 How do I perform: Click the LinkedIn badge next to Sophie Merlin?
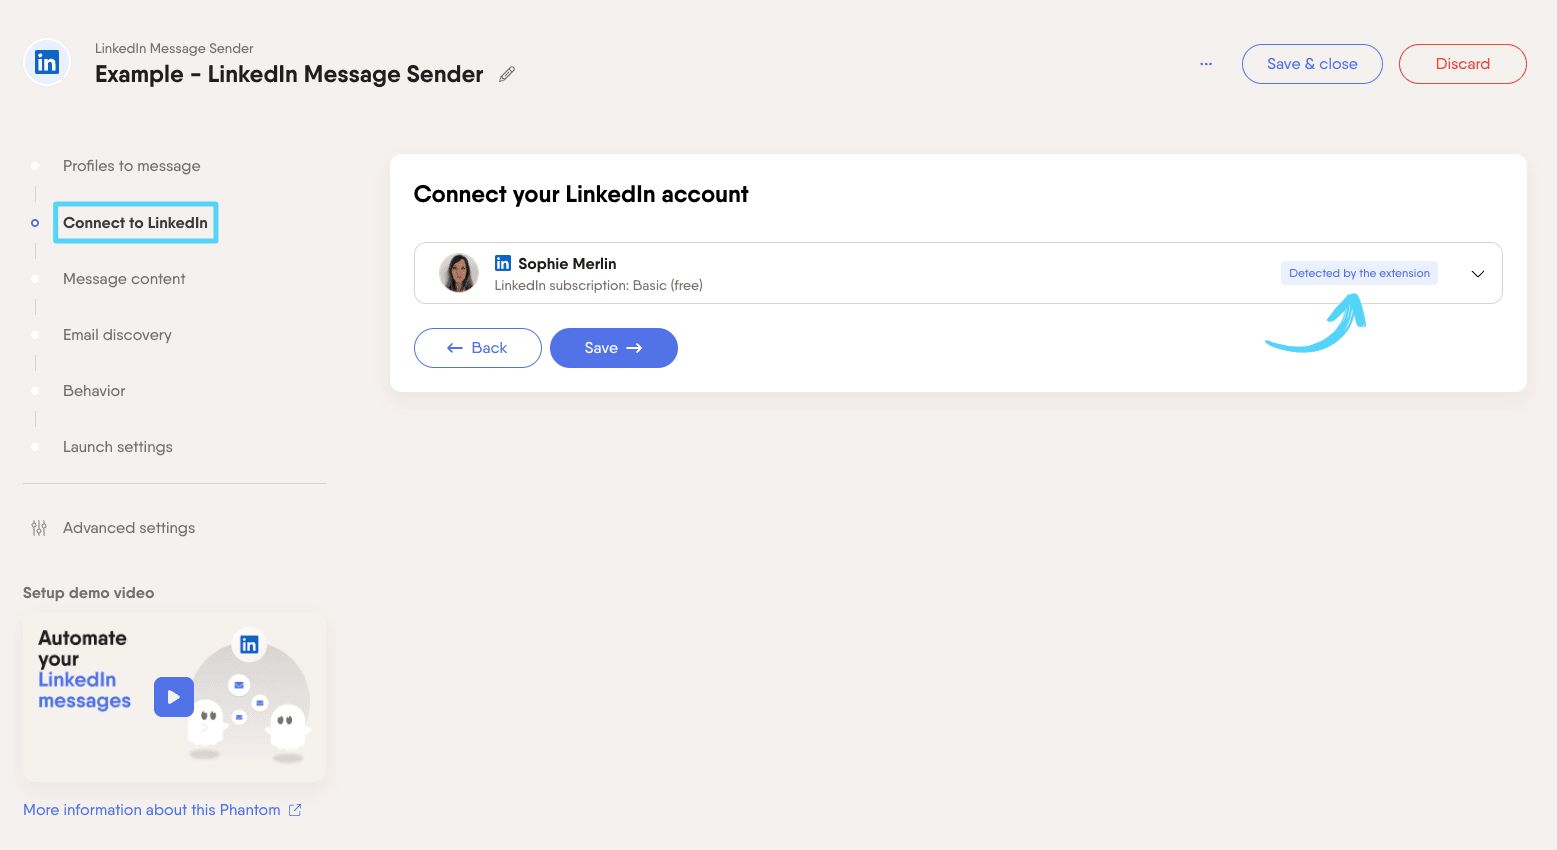(x=503, y=263)
